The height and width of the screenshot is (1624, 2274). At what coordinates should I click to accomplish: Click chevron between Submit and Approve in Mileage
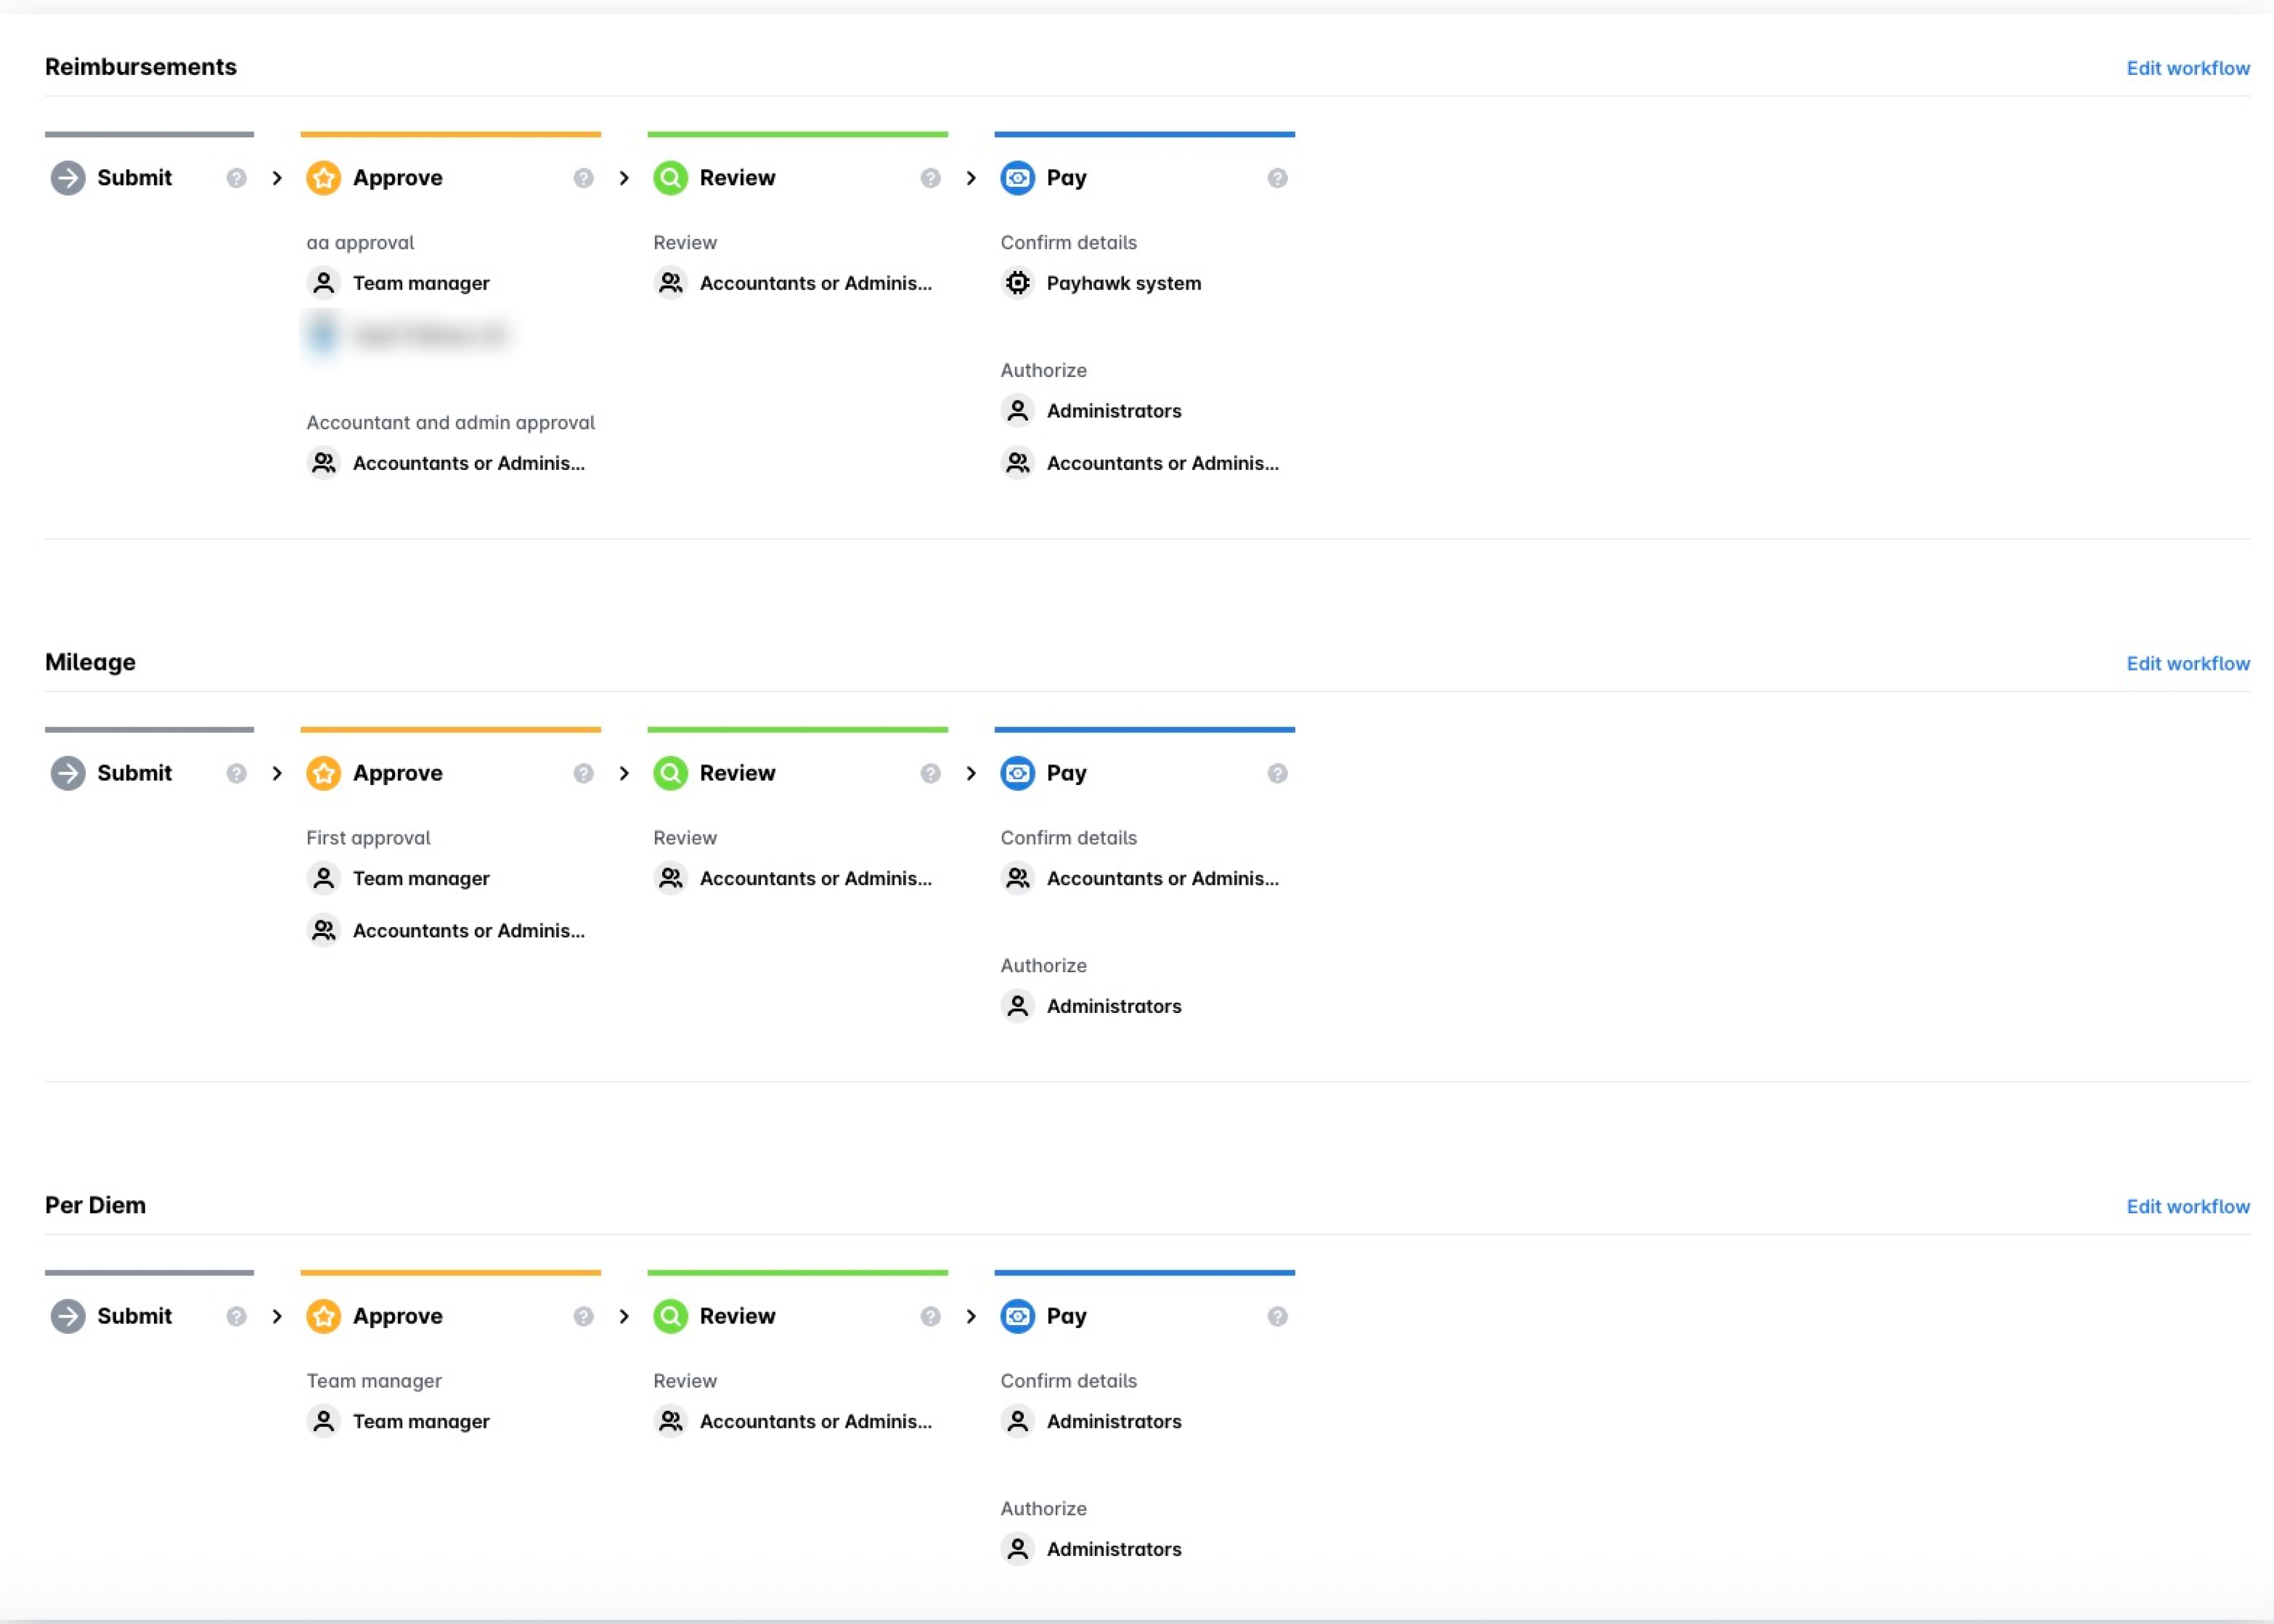[277, 773]
